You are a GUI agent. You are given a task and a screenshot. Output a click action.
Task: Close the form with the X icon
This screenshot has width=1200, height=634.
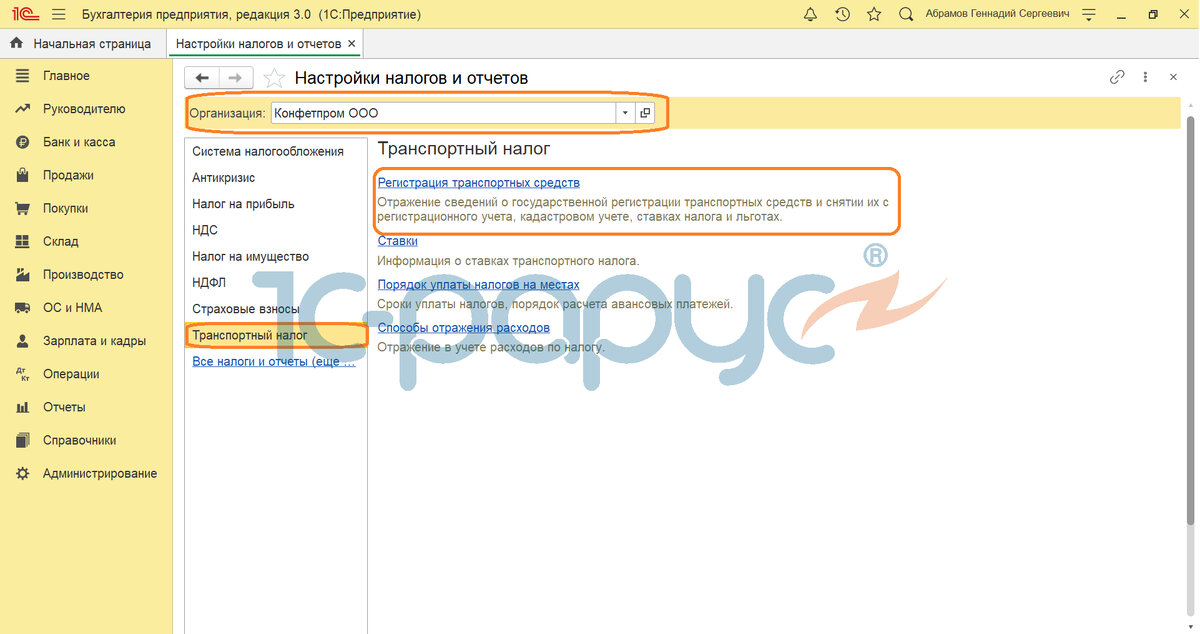[1172, 77]
